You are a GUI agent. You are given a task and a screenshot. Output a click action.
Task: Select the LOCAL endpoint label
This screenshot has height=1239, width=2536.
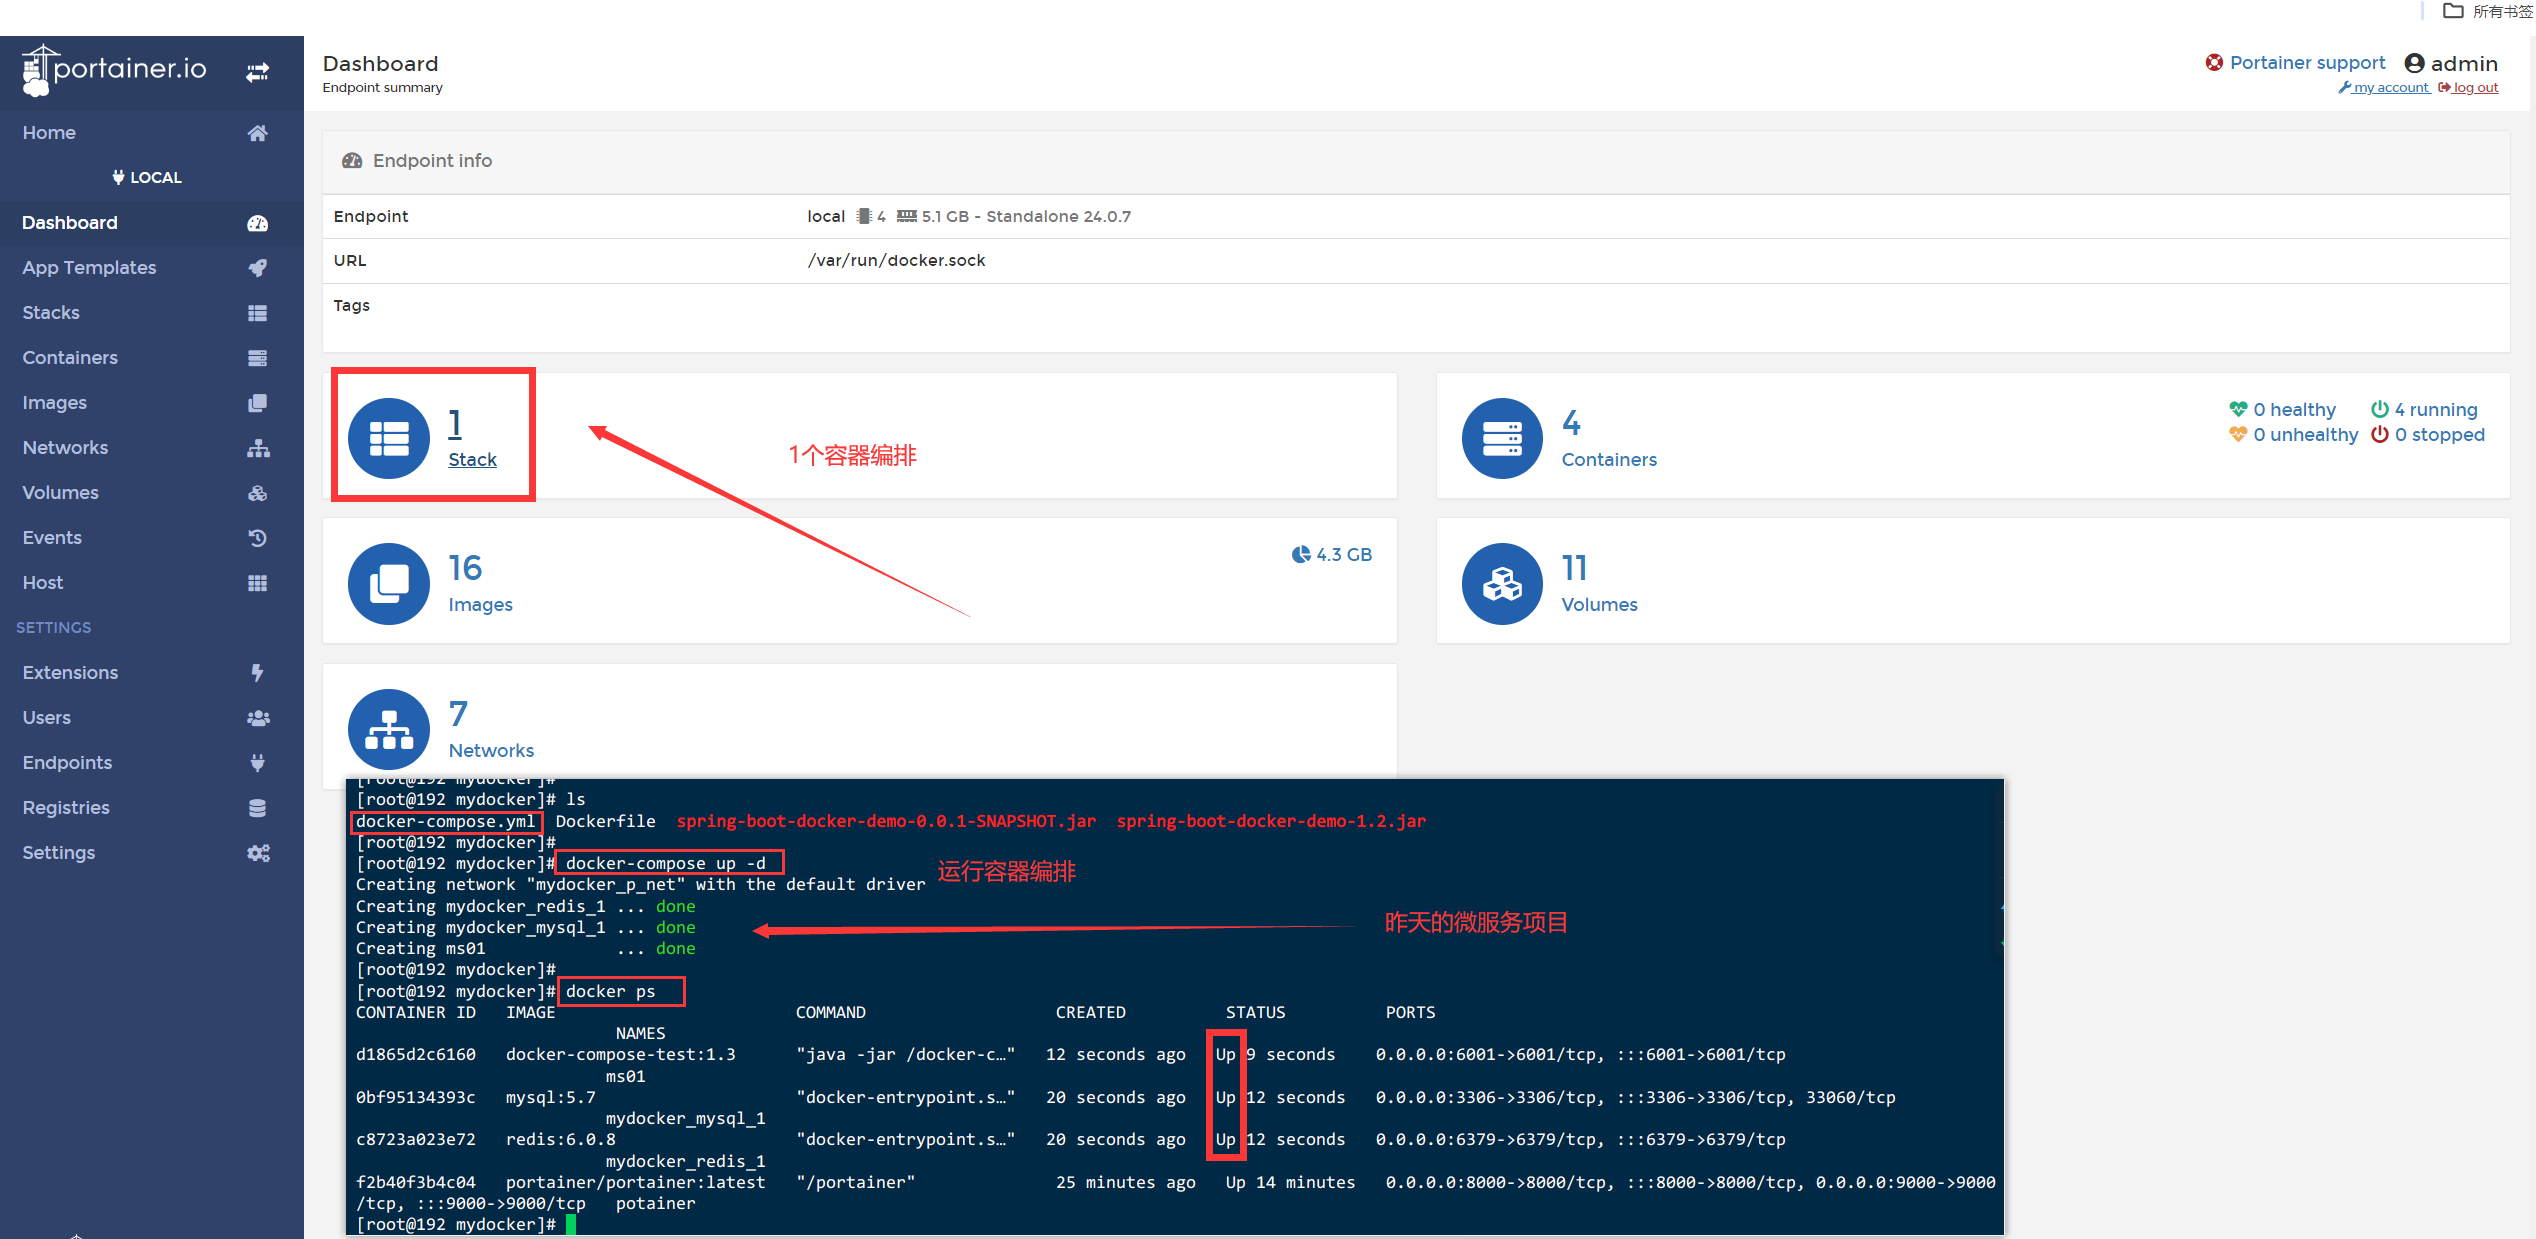(147, 177)
